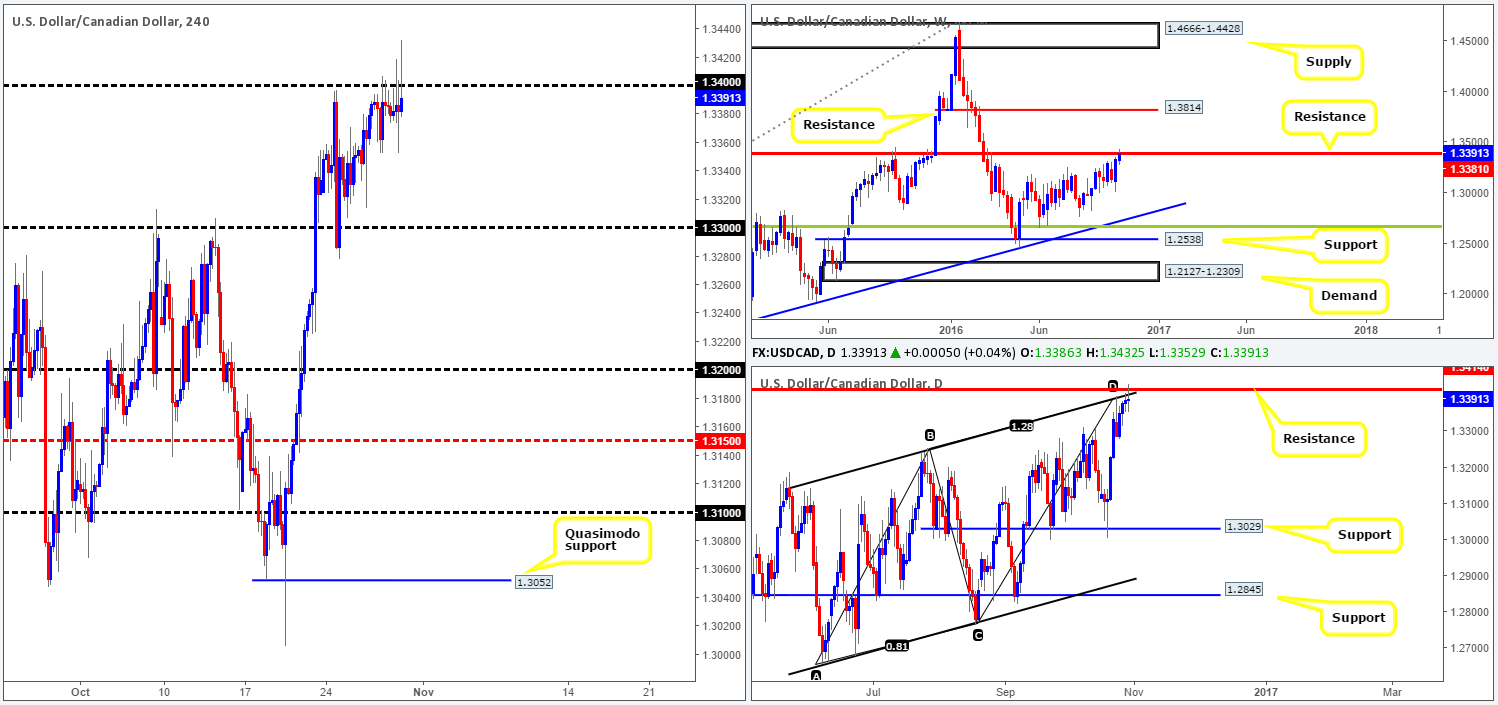Select the '2018' date on the weekly axis

coord(1366,329)
